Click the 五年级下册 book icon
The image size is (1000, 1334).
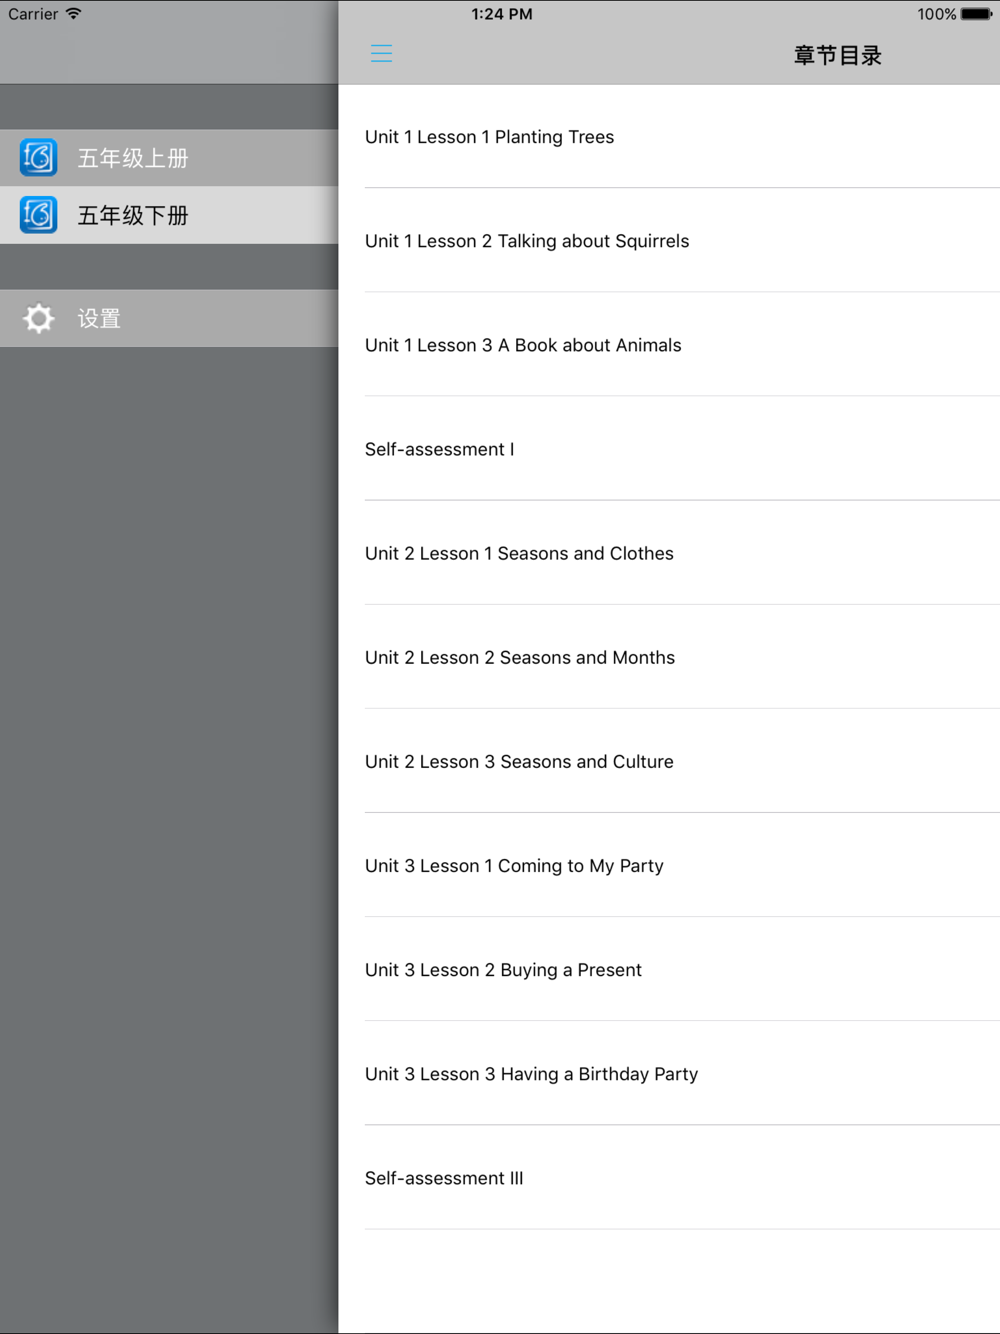coord(39,215)
